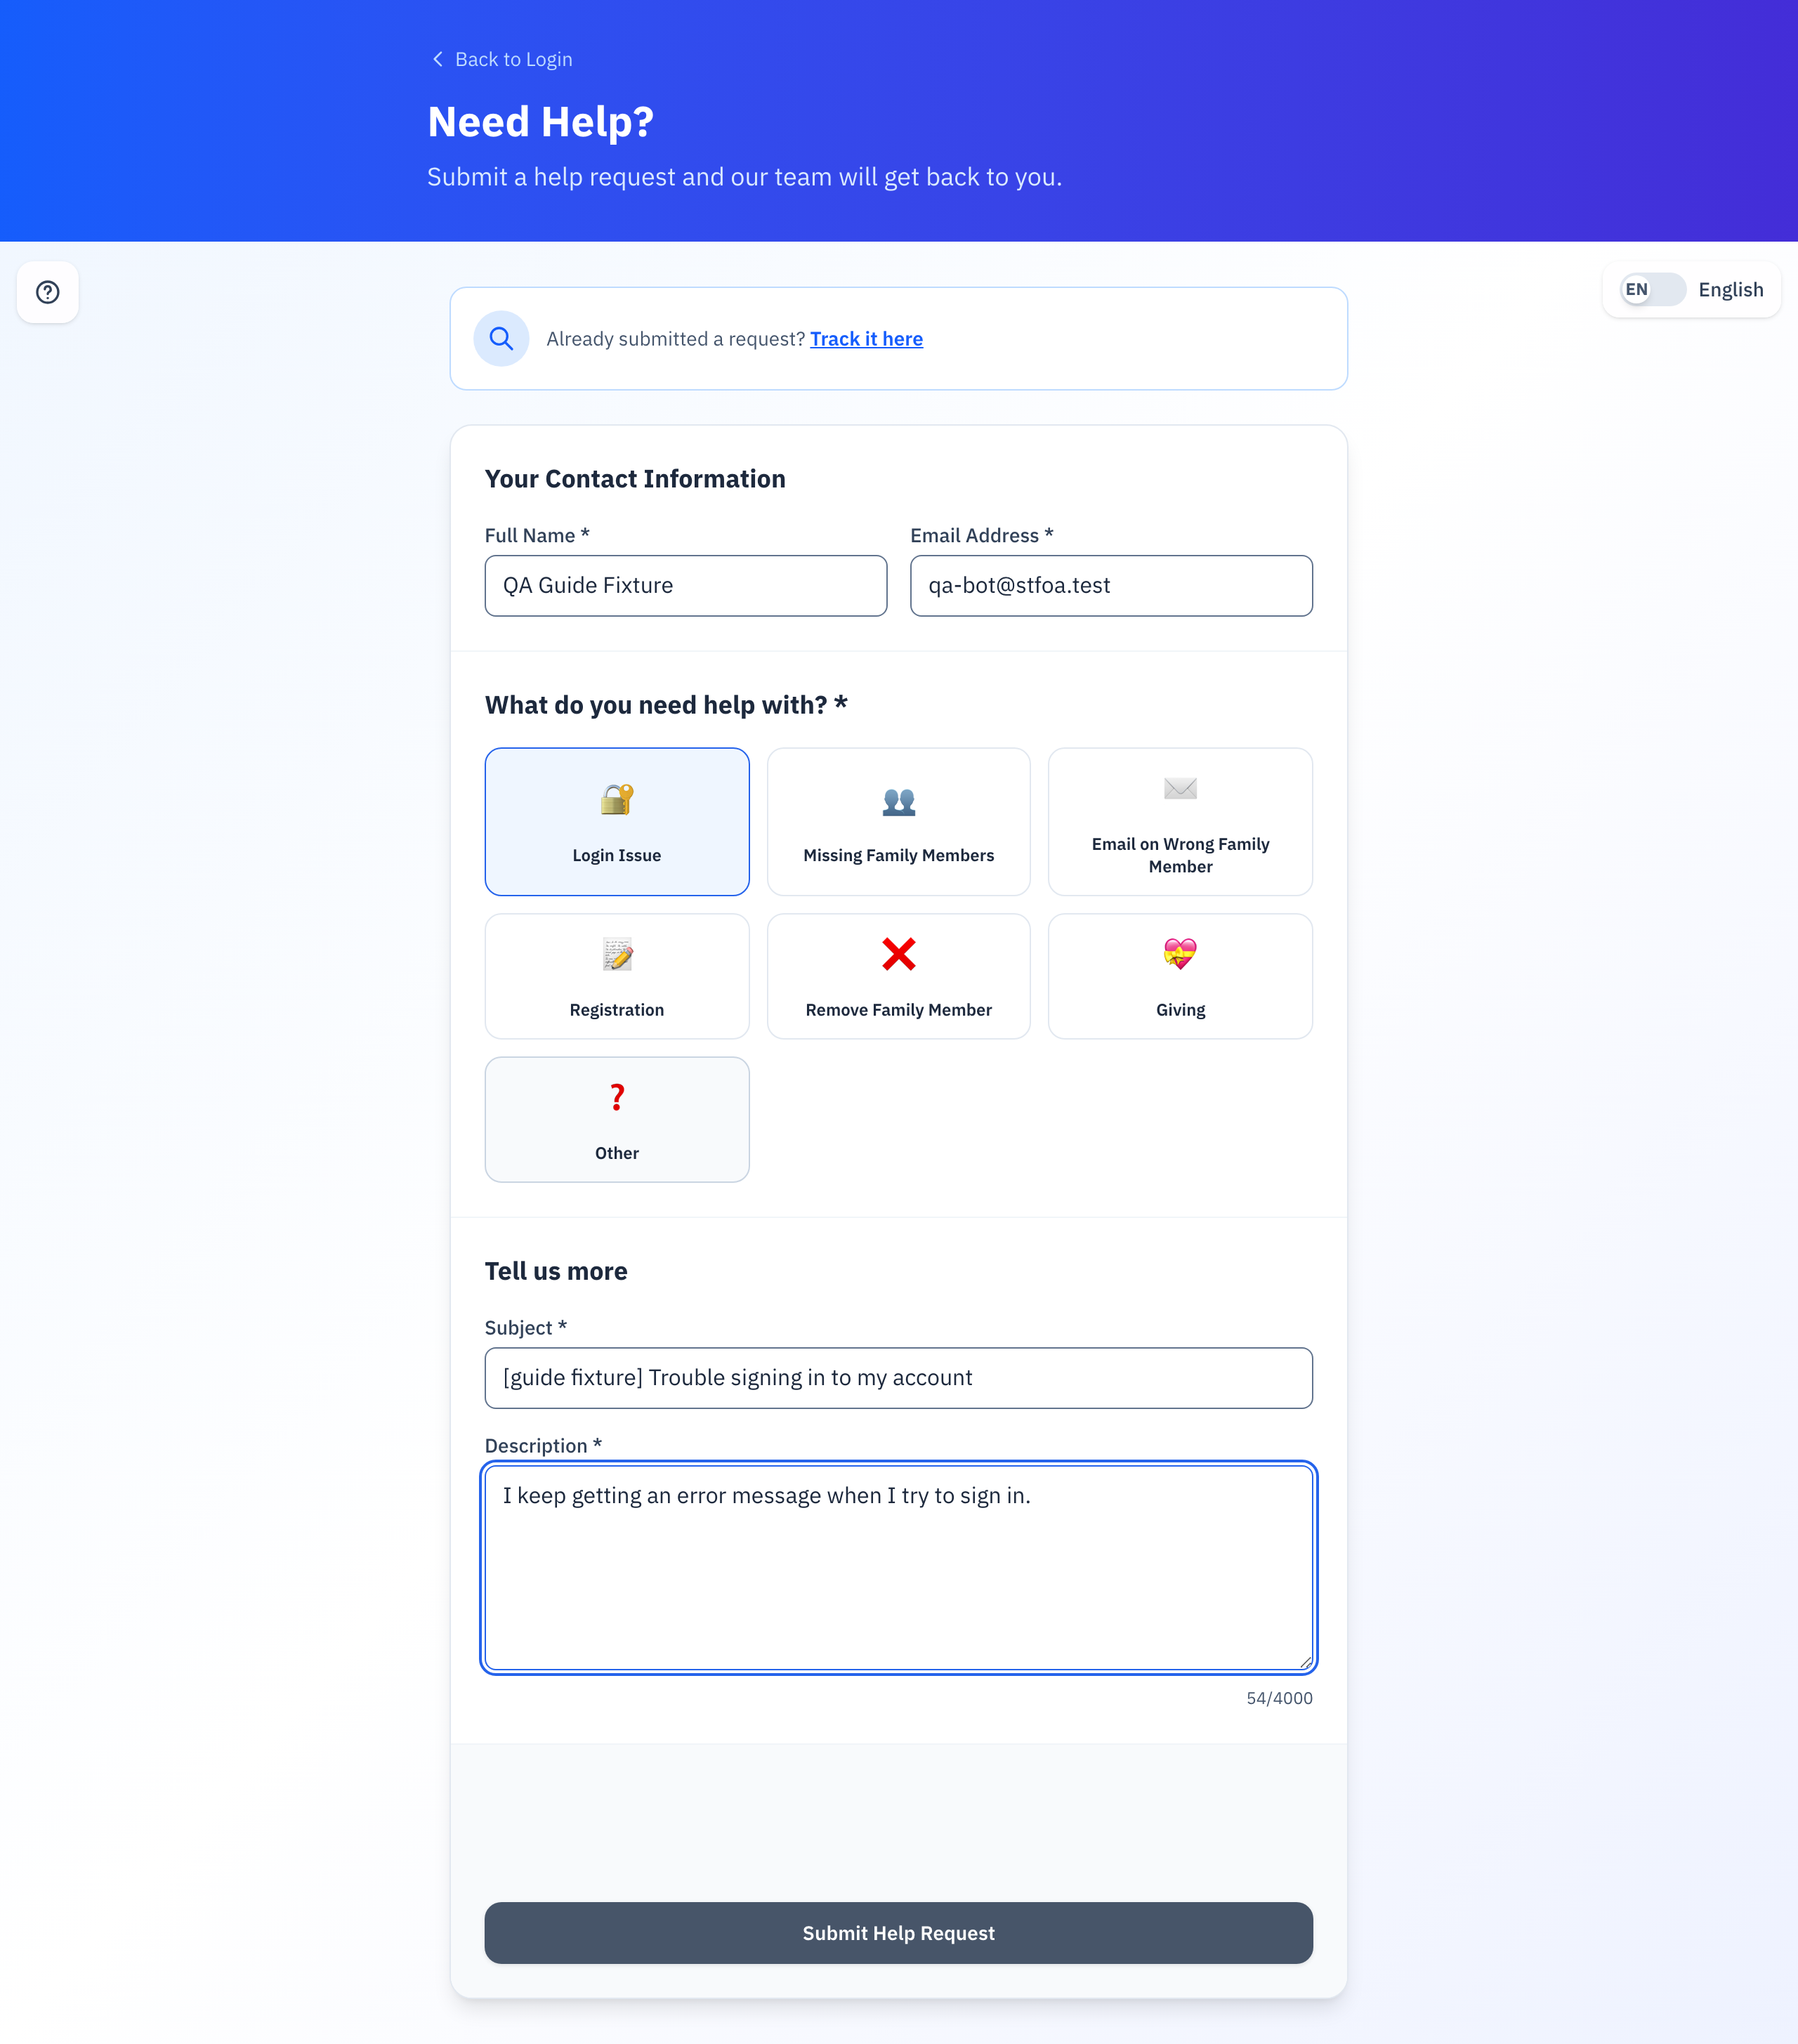
Task: Focus the Full Name field
Action: tap(685, 586)
